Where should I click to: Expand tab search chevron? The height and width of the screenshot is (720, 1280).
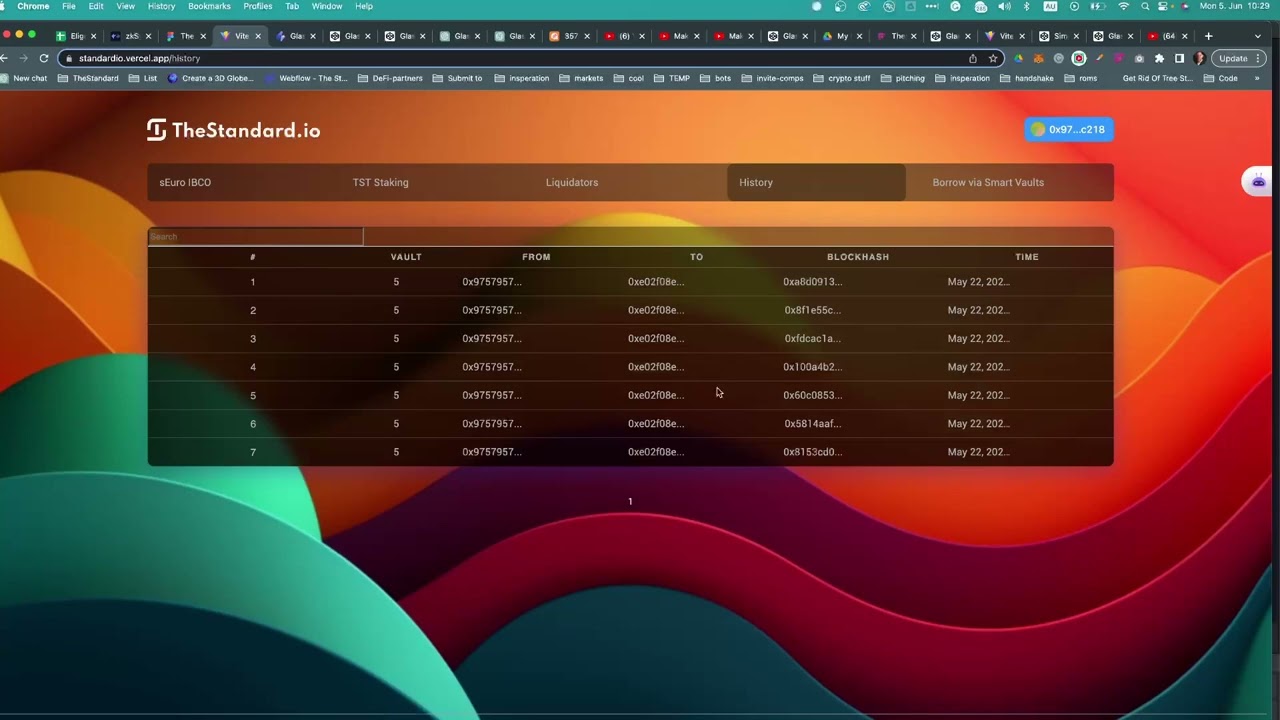point(1258,36)
